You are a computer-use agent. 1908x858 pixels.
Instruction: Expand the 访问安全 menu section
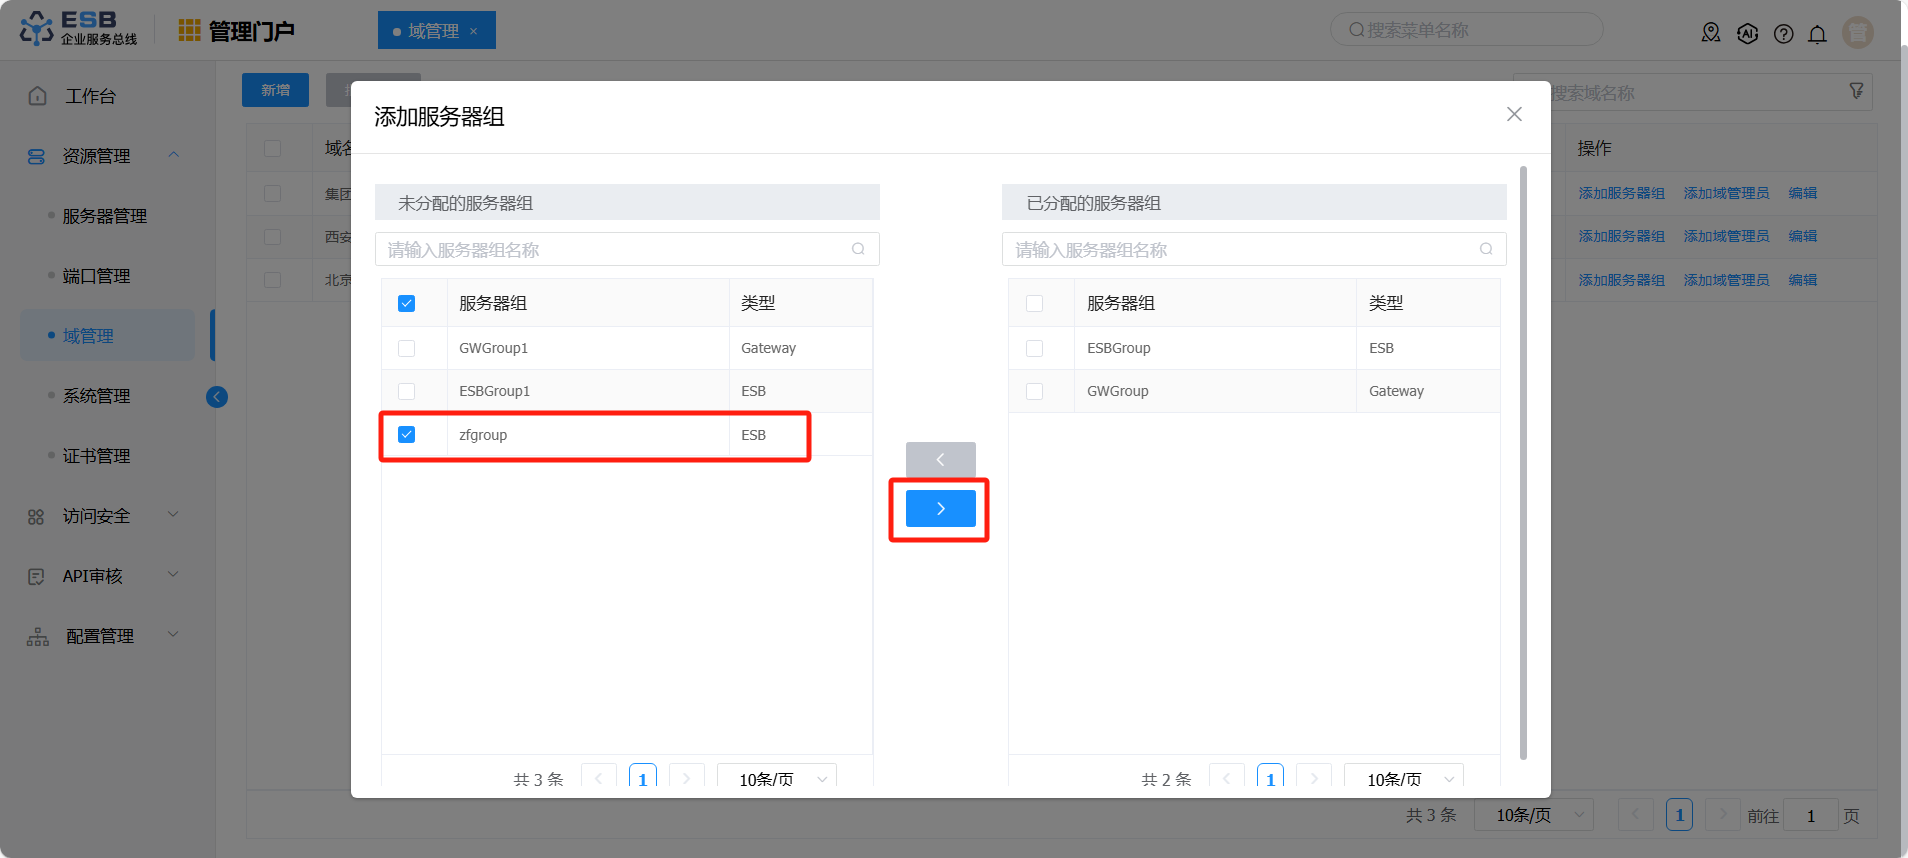[x=174, y=515]
